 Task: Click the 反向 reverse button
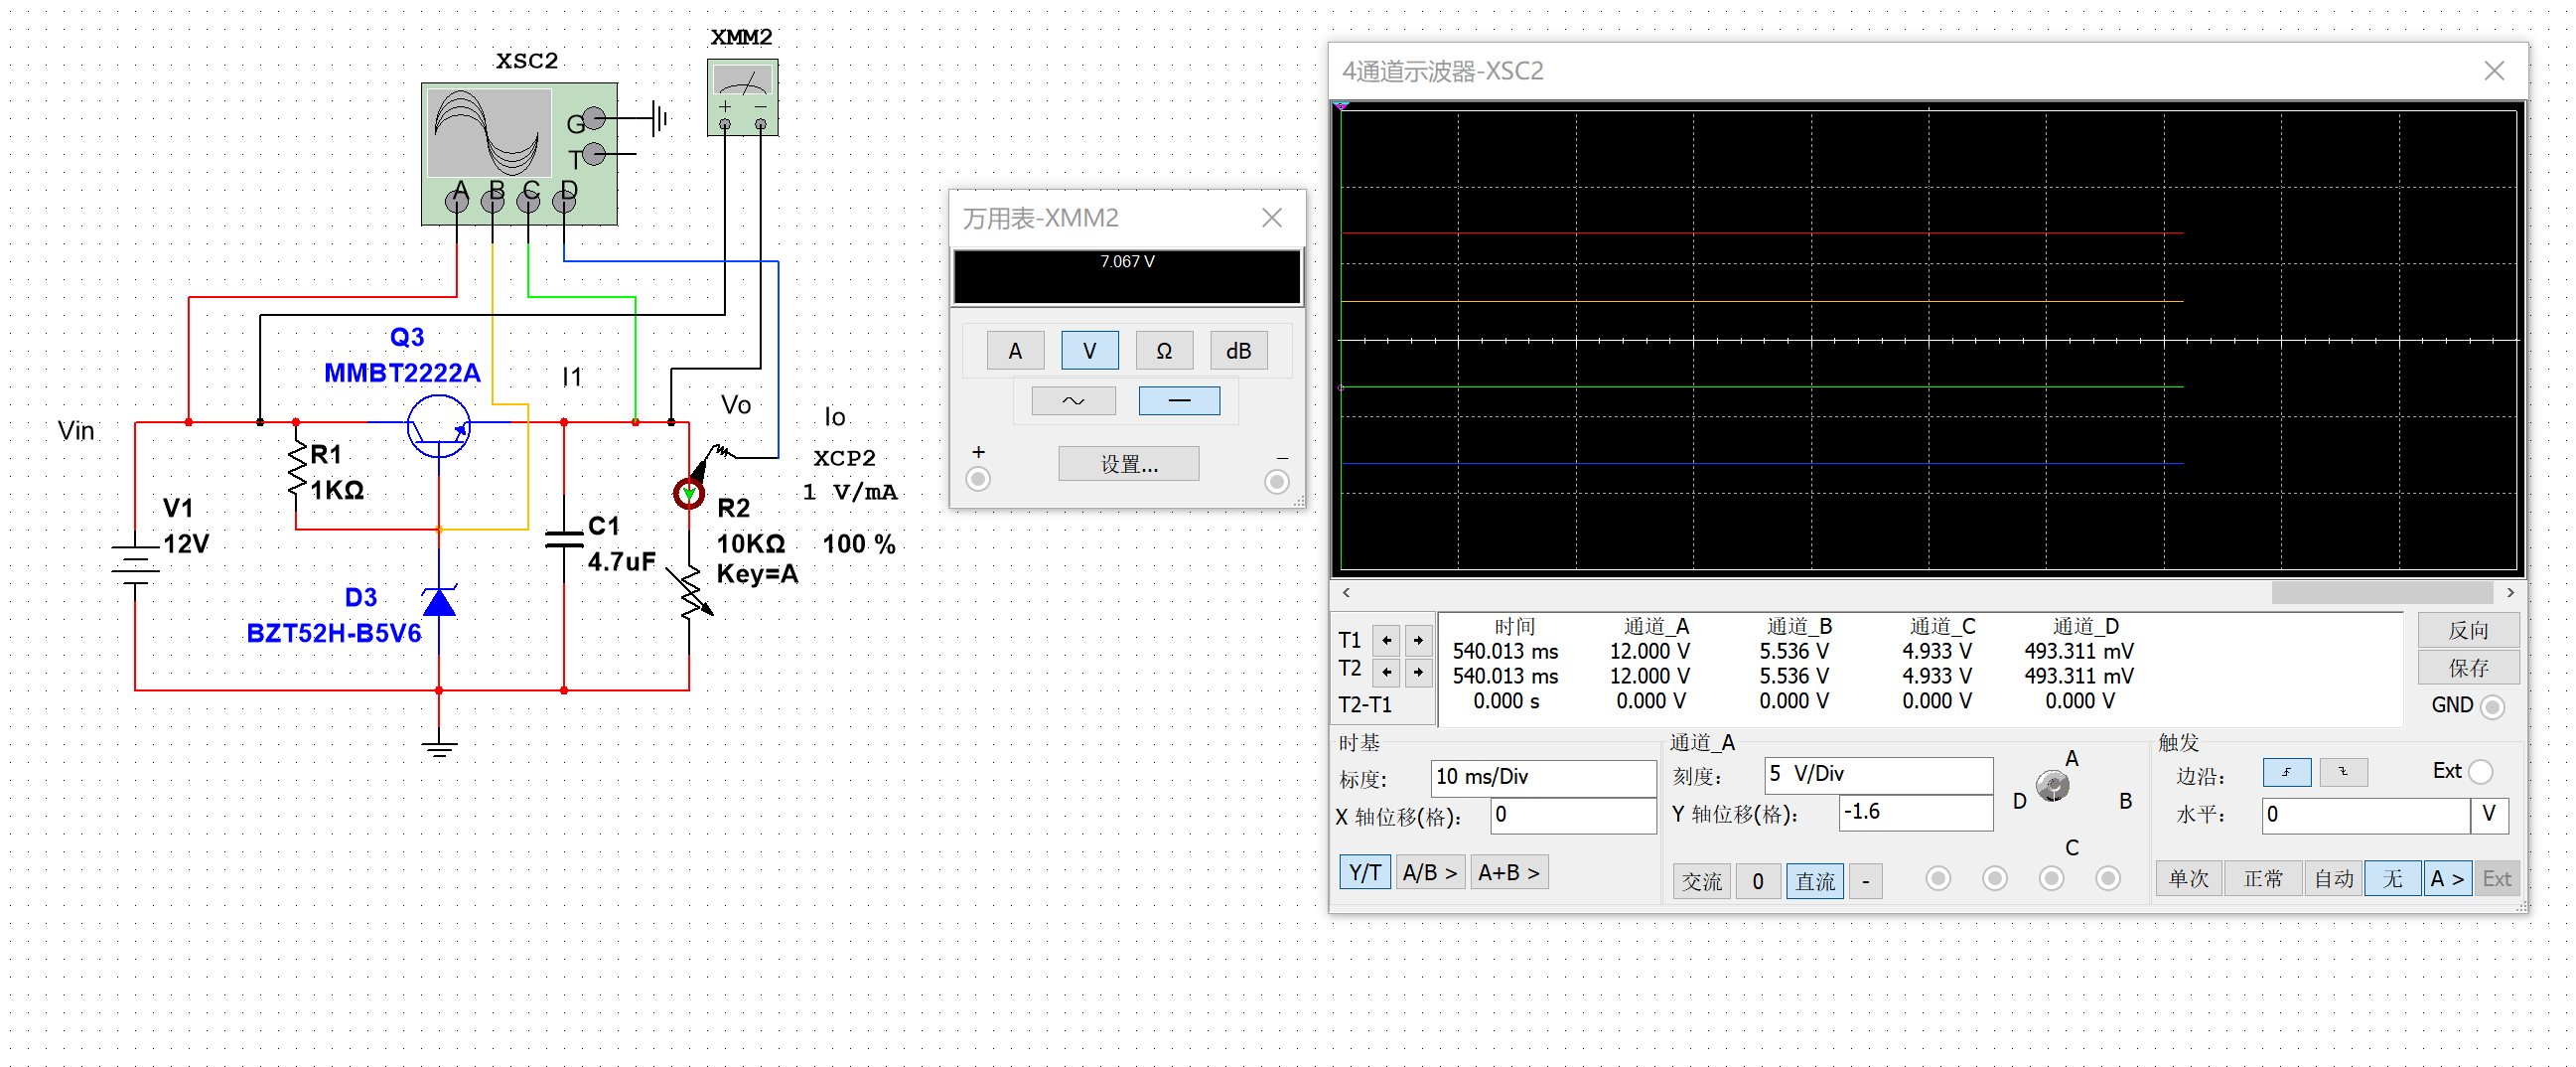click(x=2468, y=630)
